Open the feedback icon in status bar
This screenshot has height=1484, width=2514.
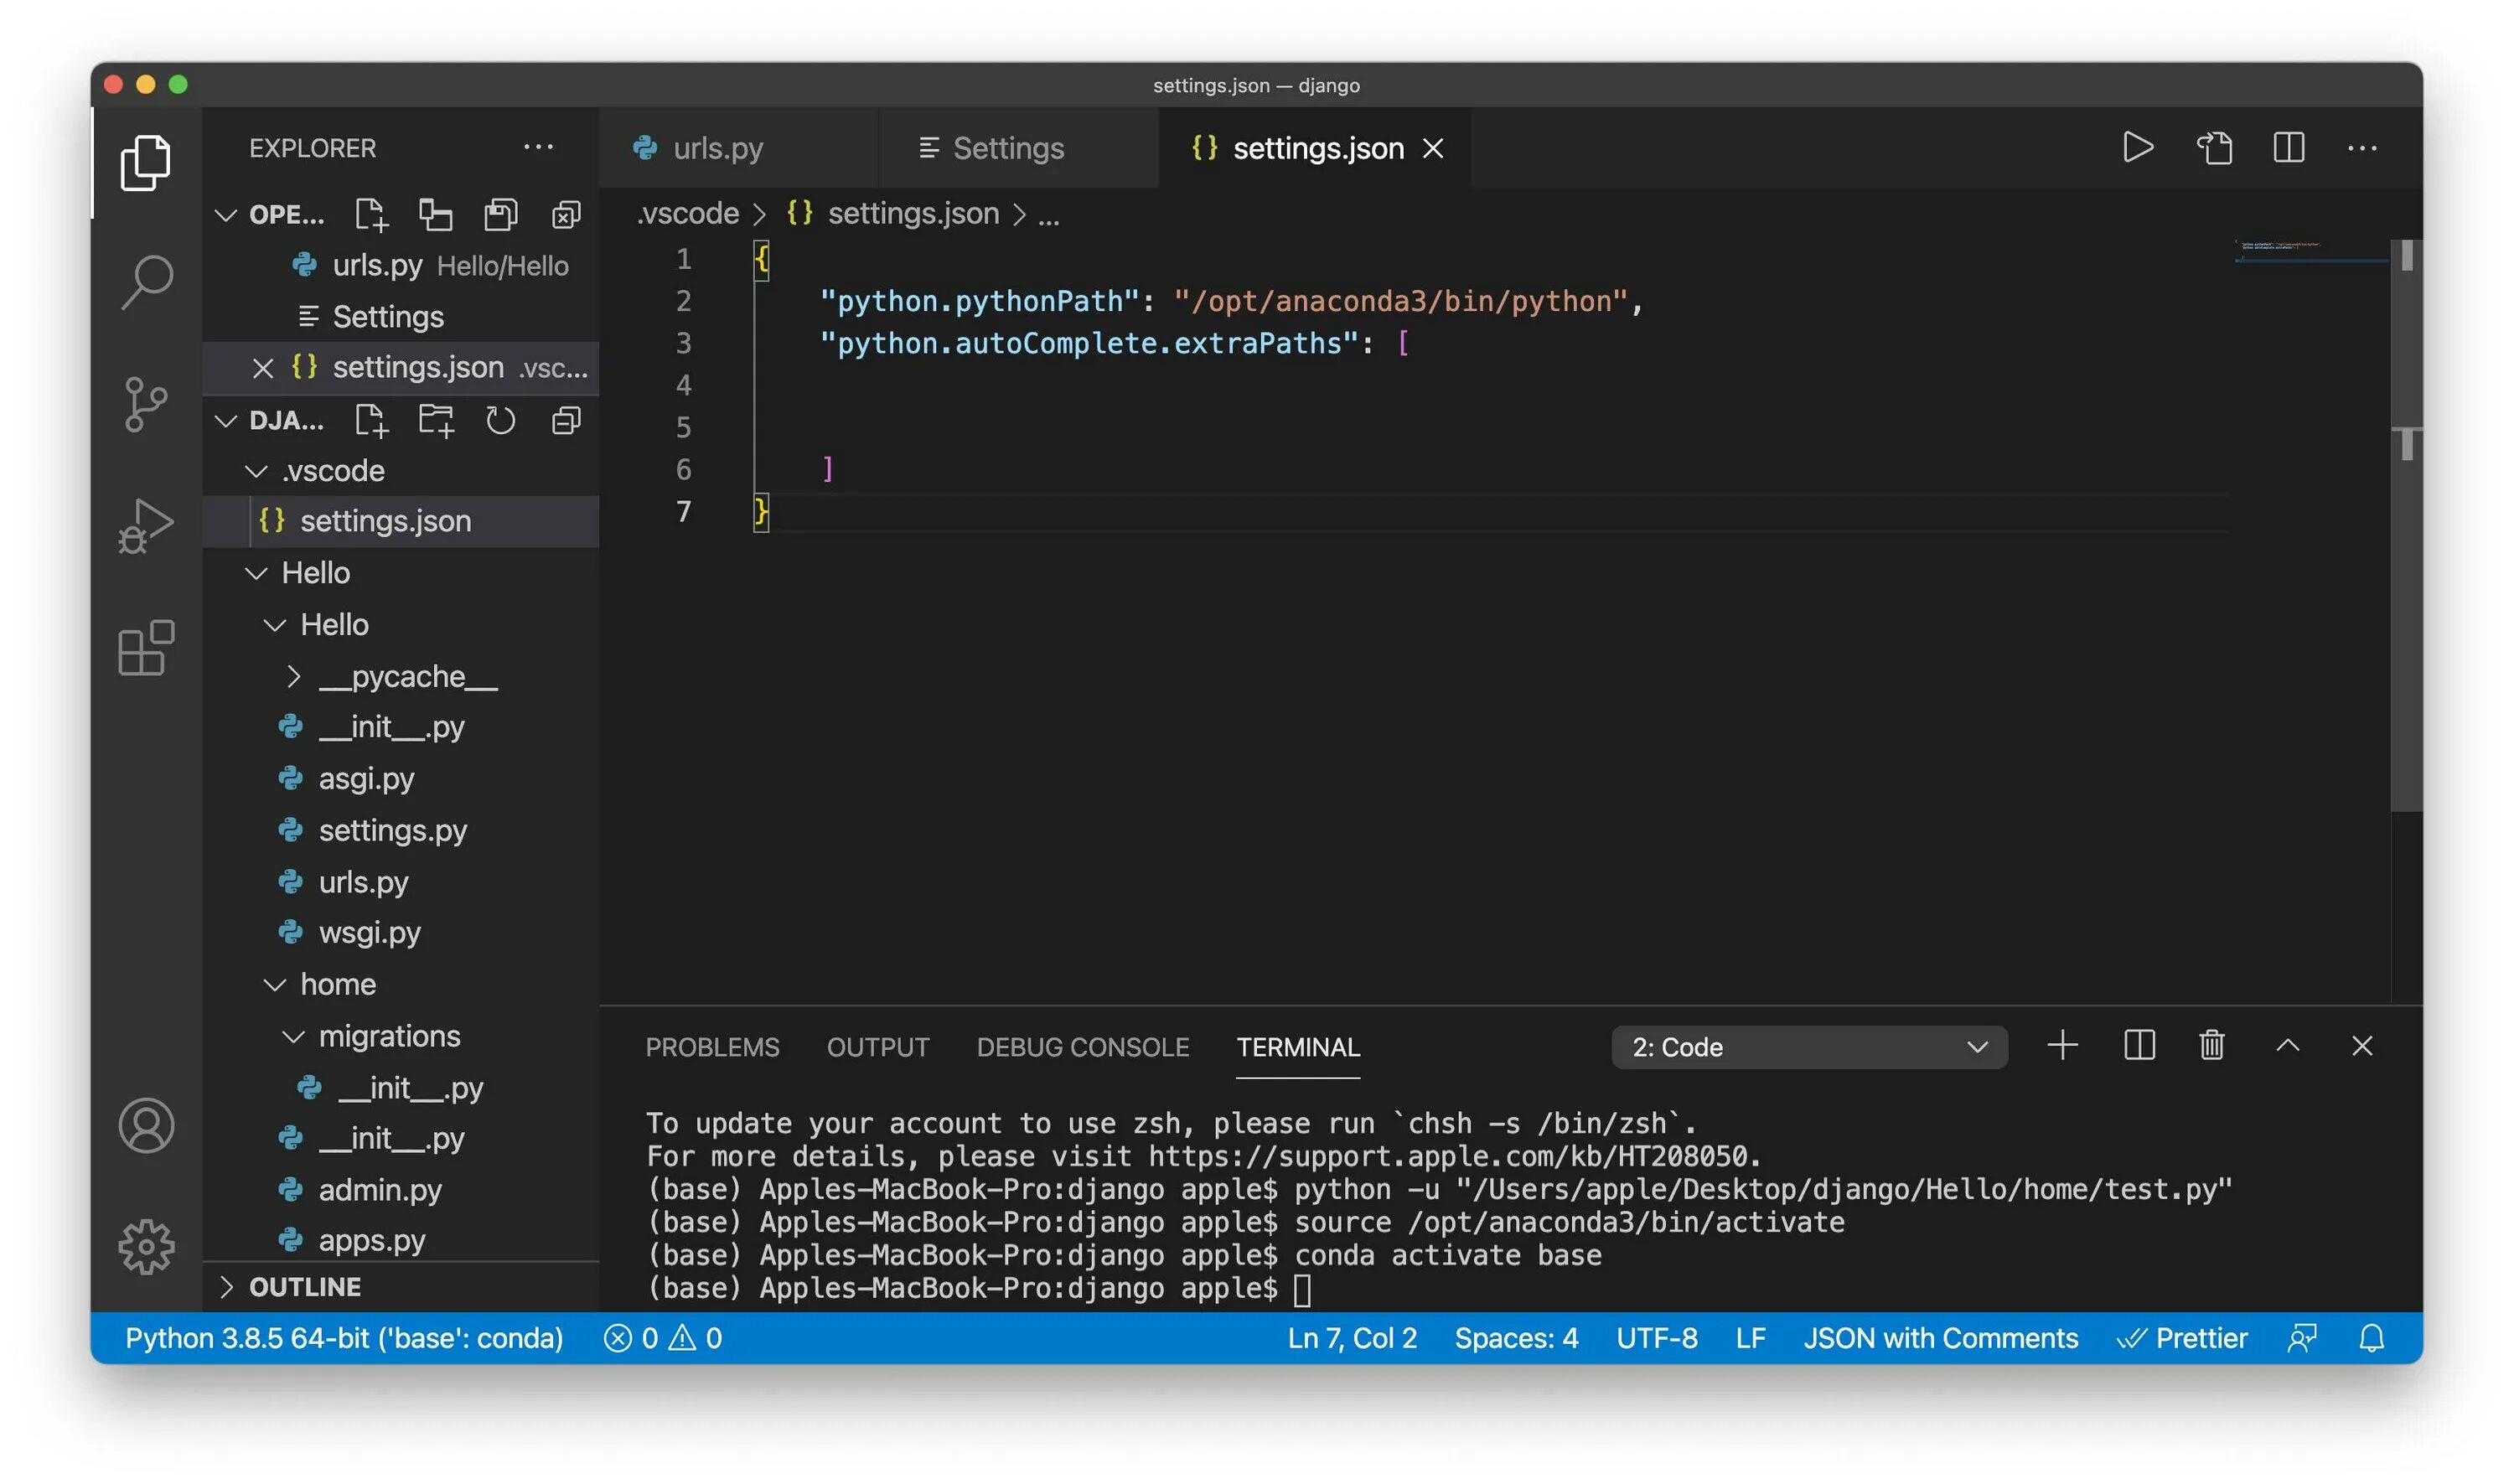click(x=2302, y=1338)
